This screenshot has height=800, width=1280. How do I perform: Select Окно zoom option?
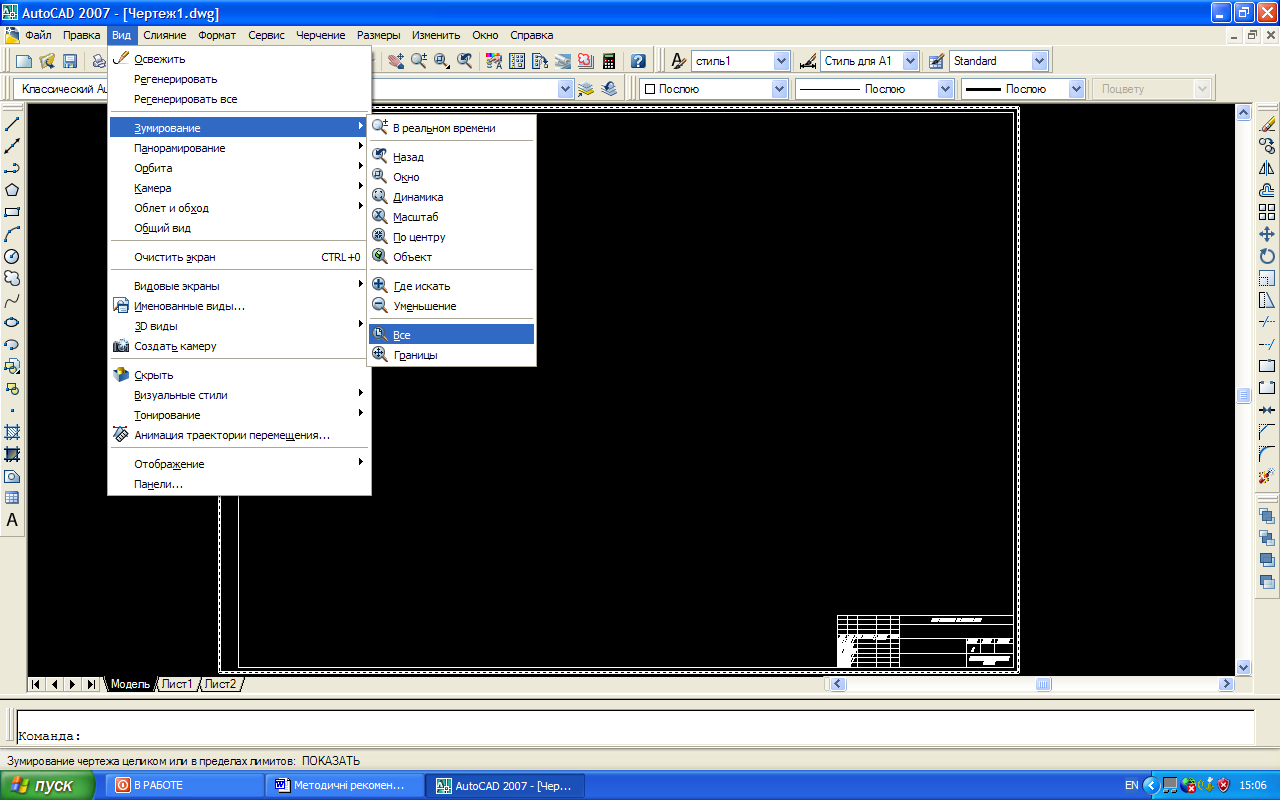(452, 177)
